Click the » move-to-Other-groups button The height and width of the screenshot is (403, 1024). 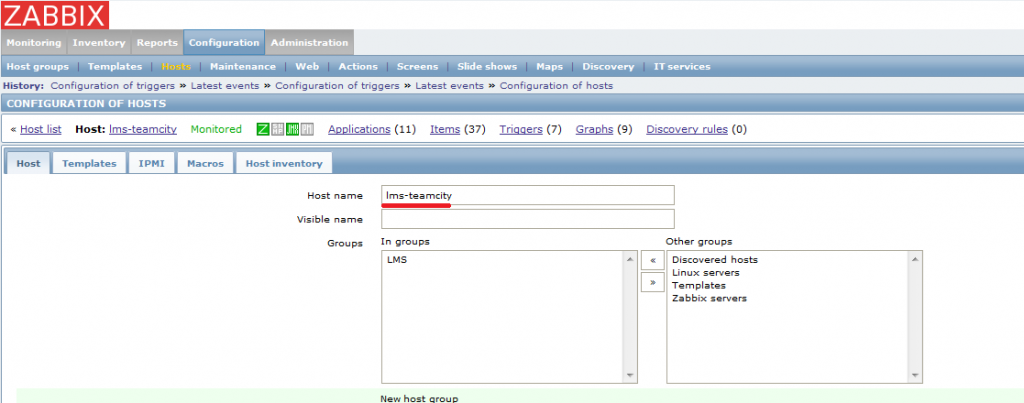coord(652,282)
